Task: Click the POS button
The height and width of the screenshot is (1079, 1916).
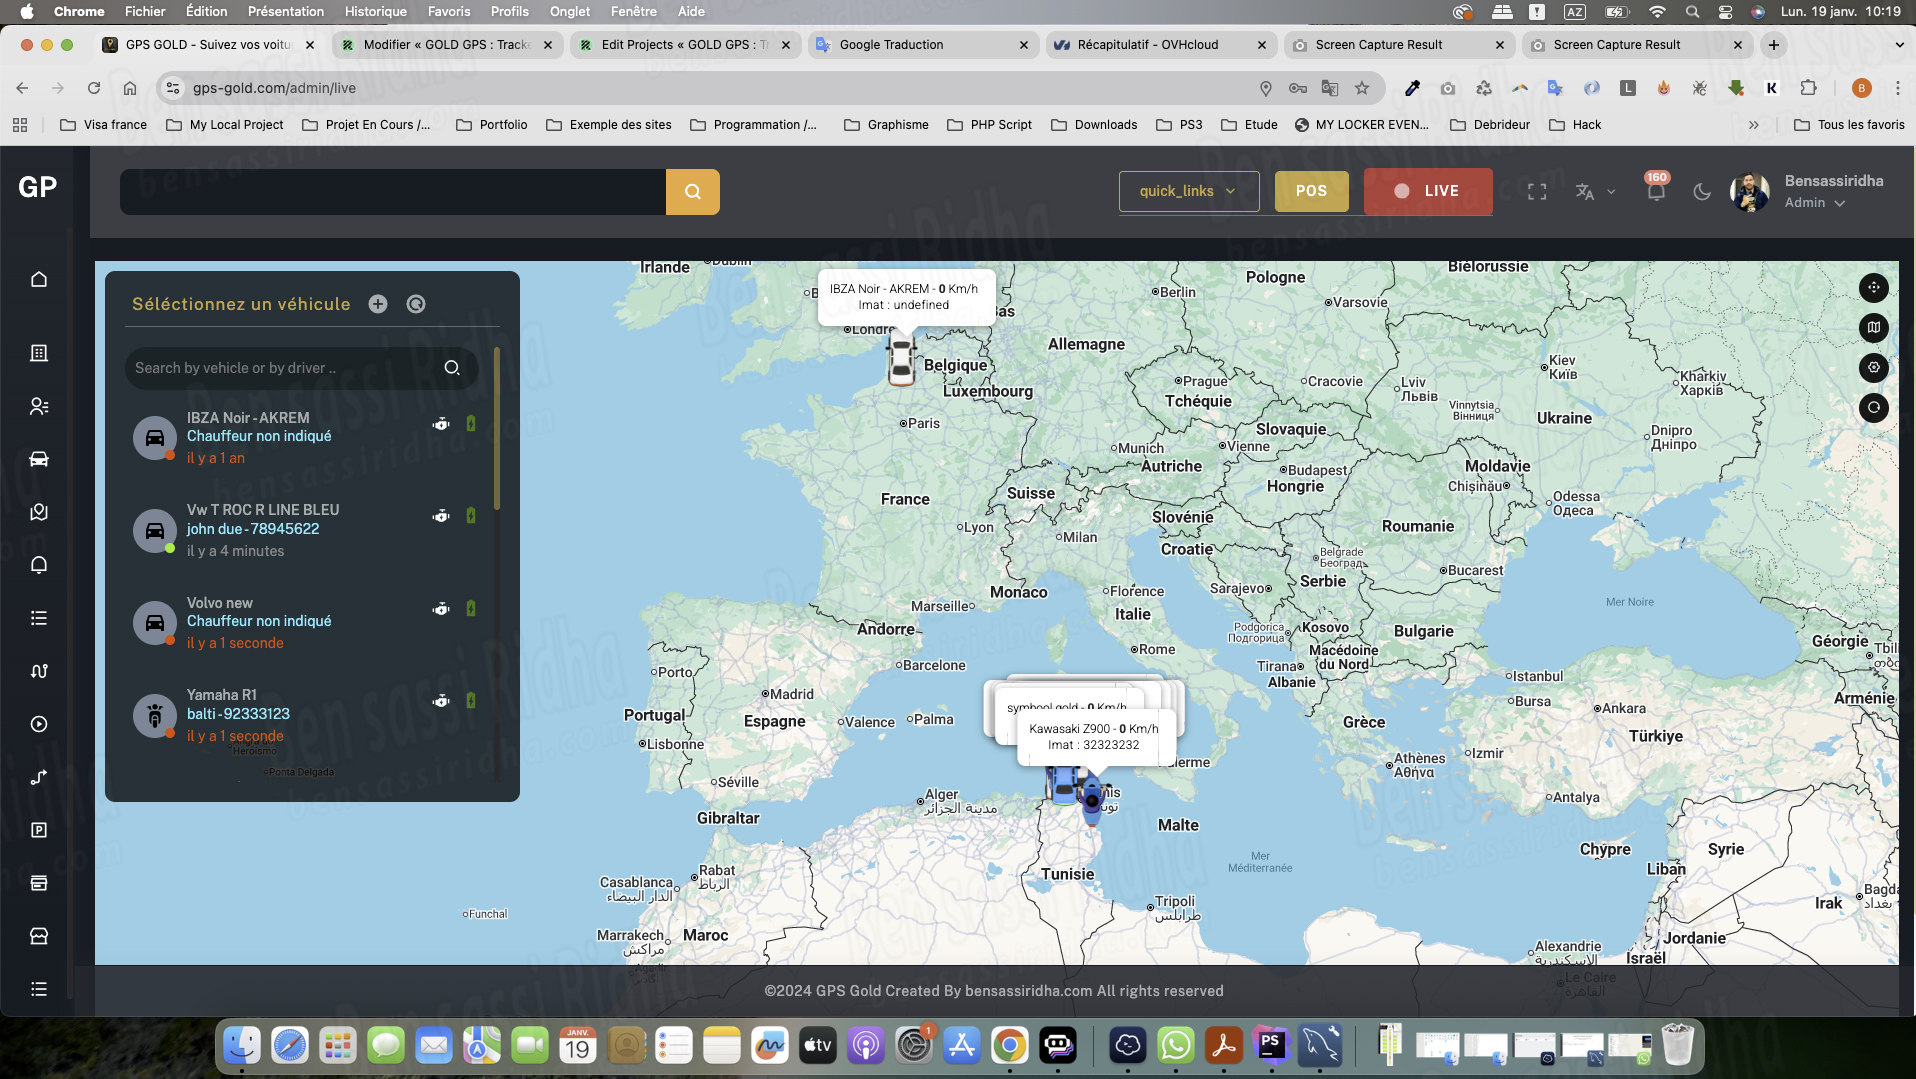Action: tap(1311, 191)
